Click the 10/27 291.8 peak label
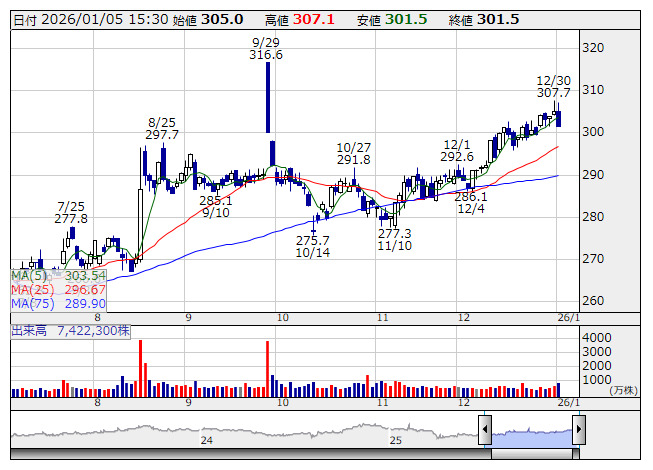This screenshot has width=653, height=470. click(x=354, y=154)
